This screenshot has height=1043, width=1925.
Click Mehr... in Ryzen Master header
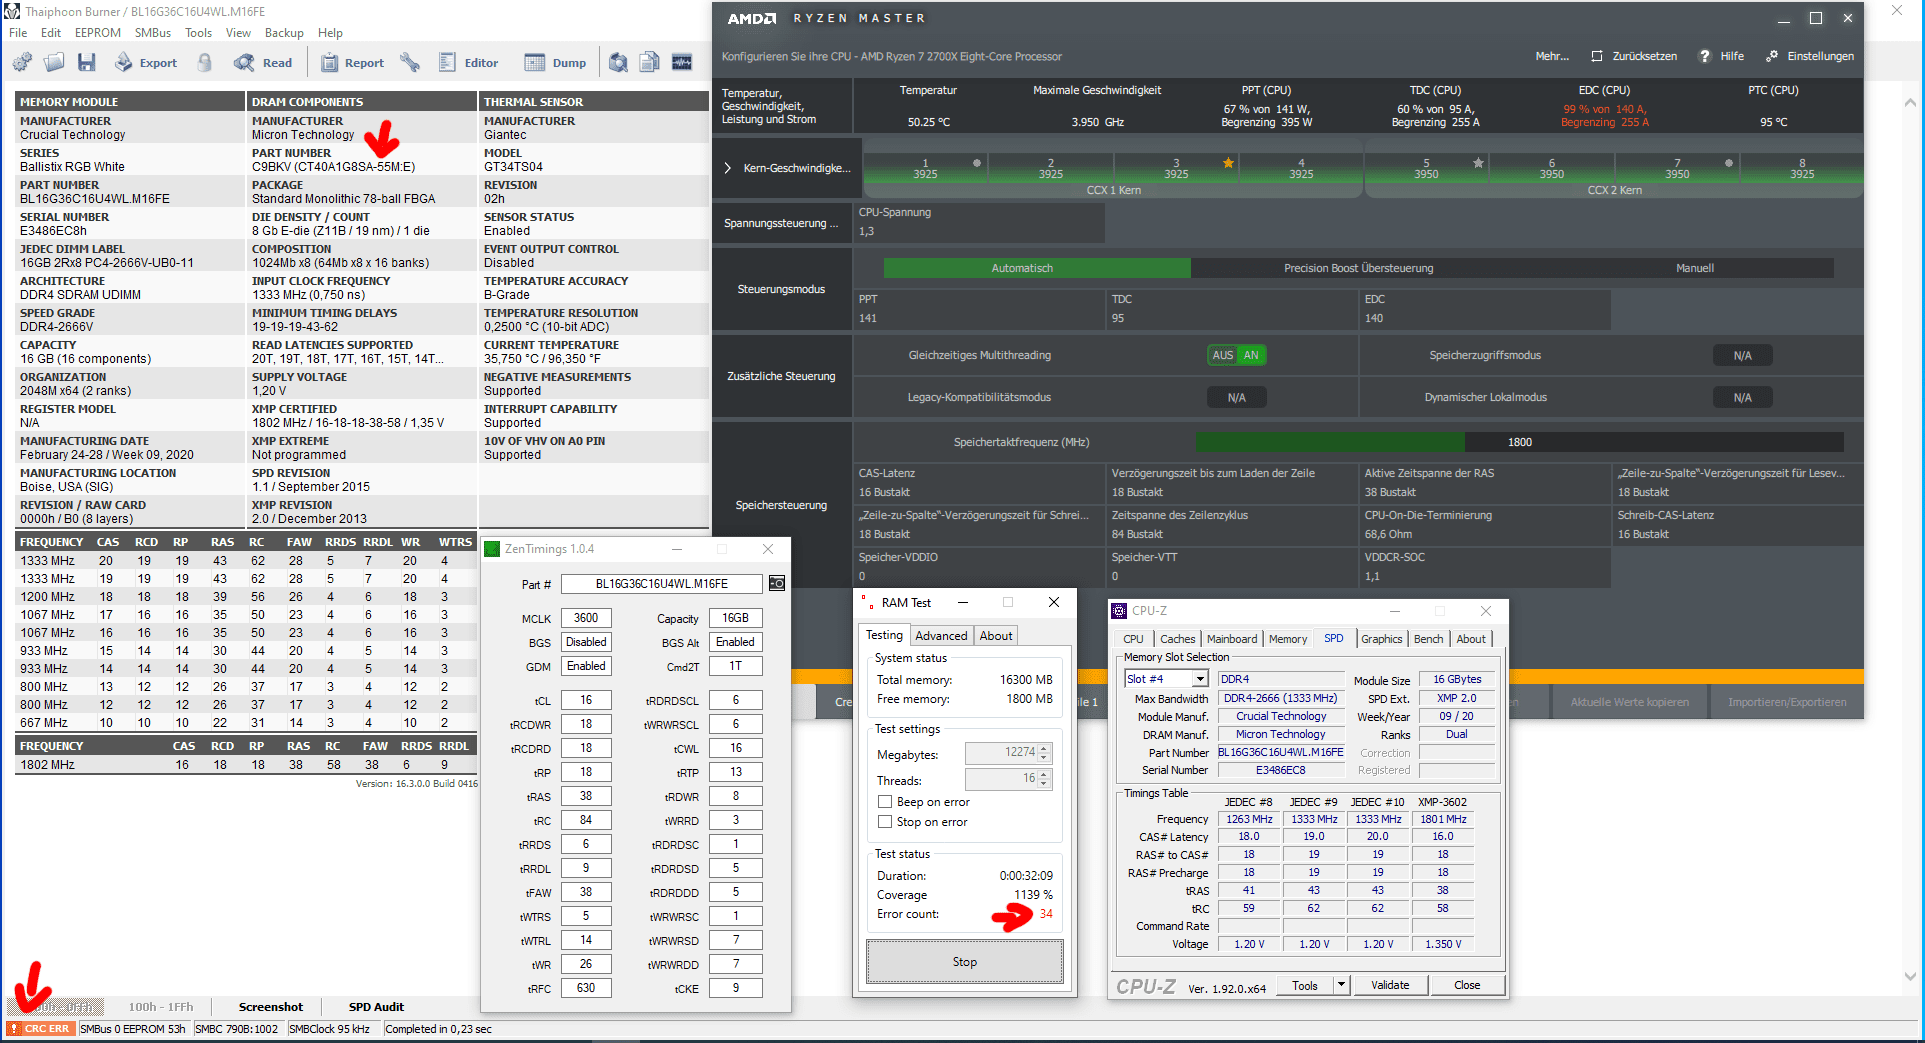(1552, 56)
